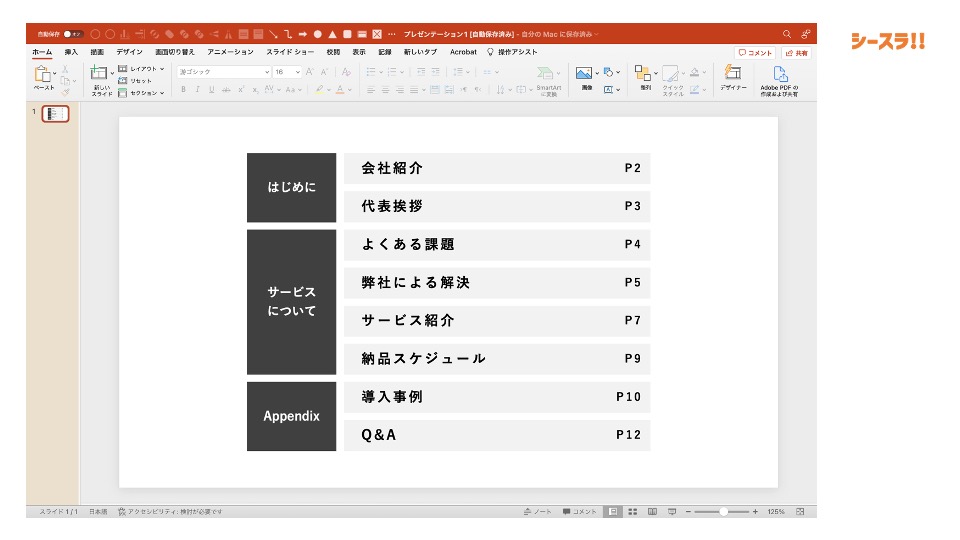This screenshot has width=960, height=540.
Task: Click the Picture (画像) insert icon
Action: pos(585,74)
